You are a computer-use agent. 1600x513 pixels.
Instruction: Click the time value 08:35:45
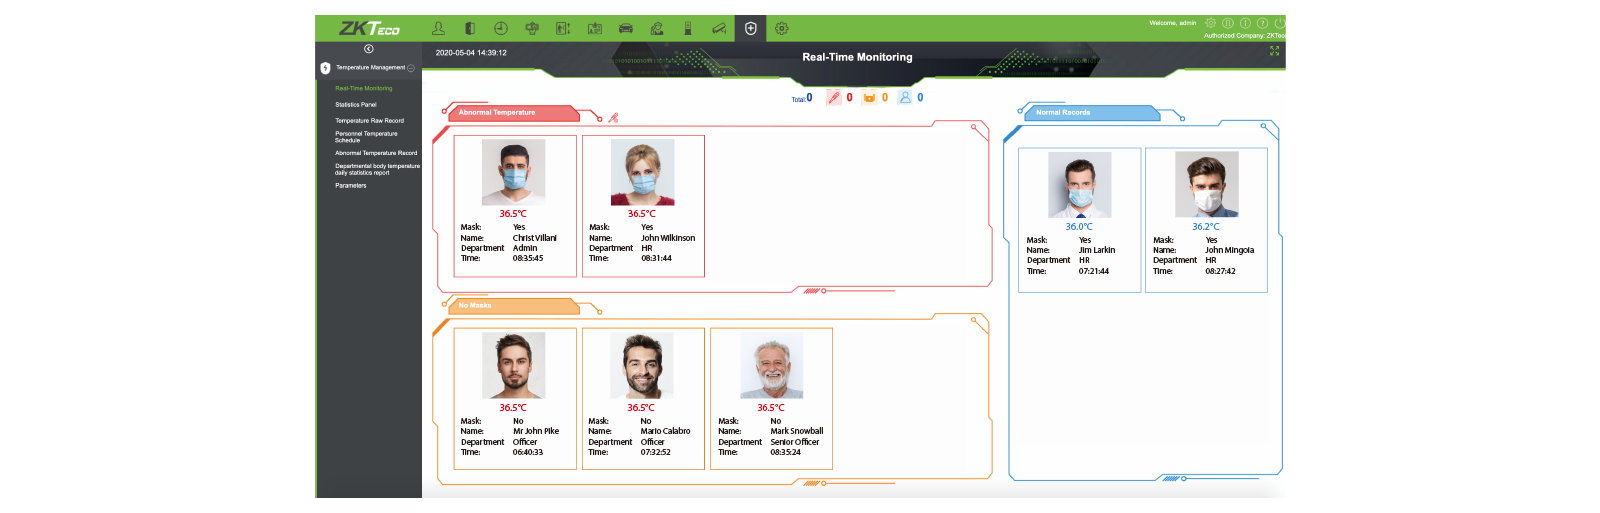(528, 258)
